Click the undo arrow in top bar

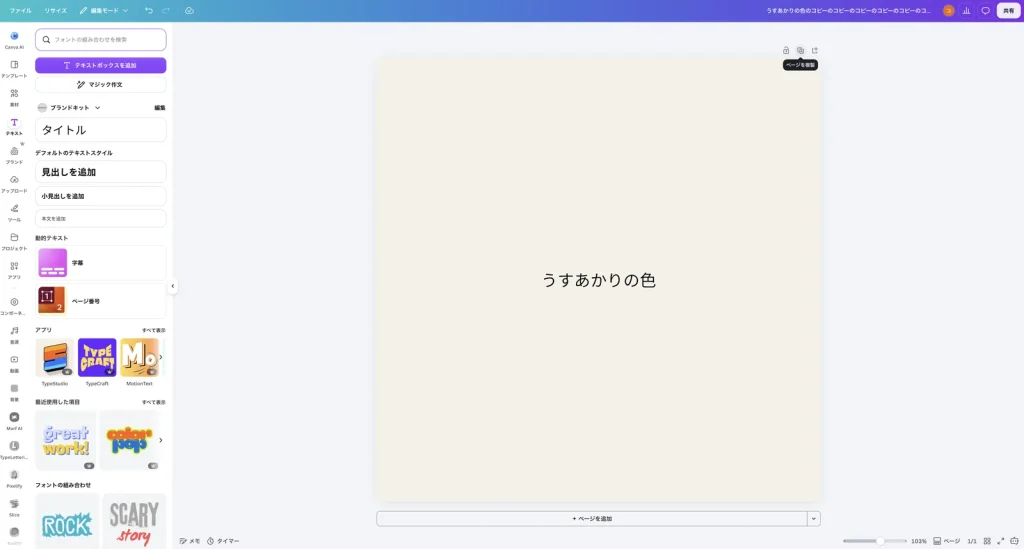point(149,10)
